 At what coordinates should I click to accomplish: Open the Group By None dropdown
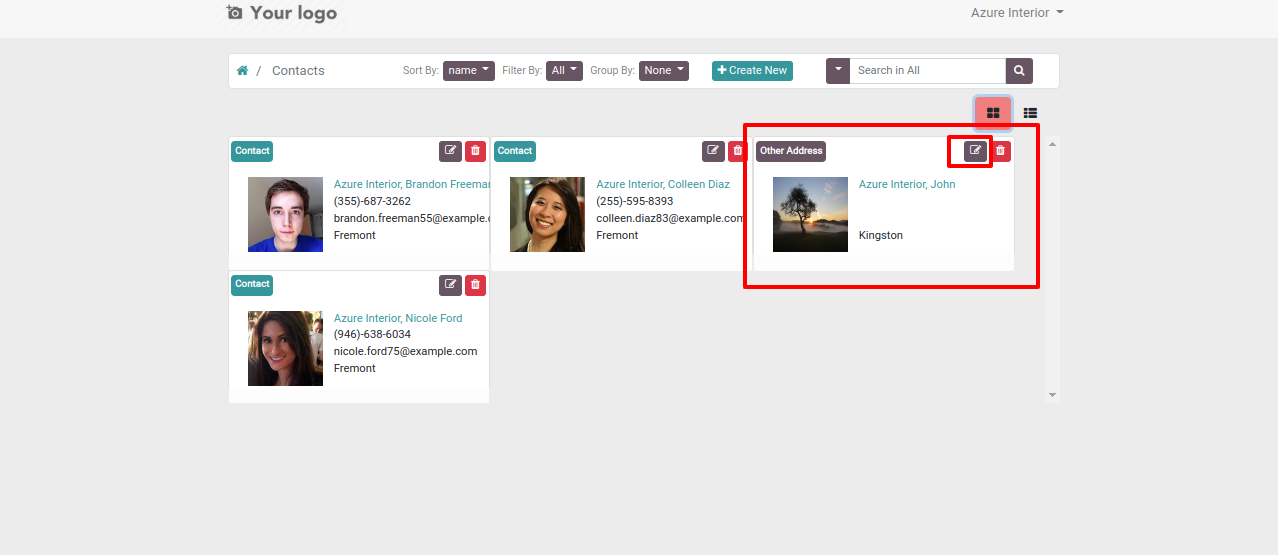pos(664,71)
